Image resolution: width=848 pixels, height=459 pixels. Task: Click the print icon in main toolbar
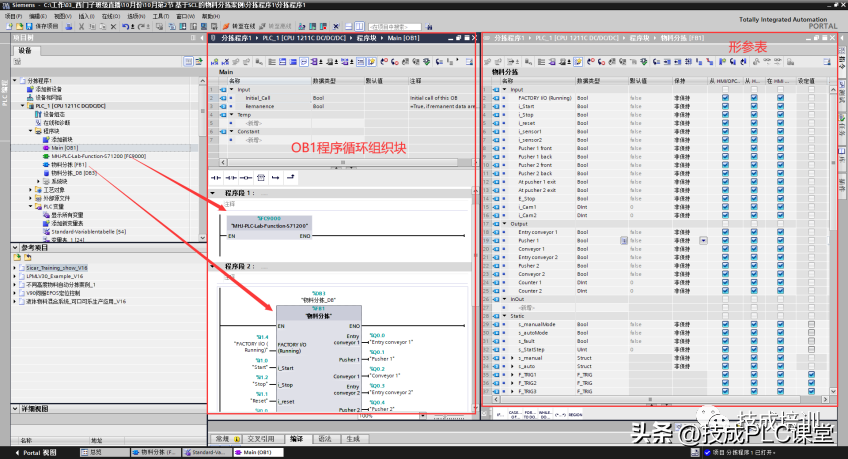click(69, 26)
